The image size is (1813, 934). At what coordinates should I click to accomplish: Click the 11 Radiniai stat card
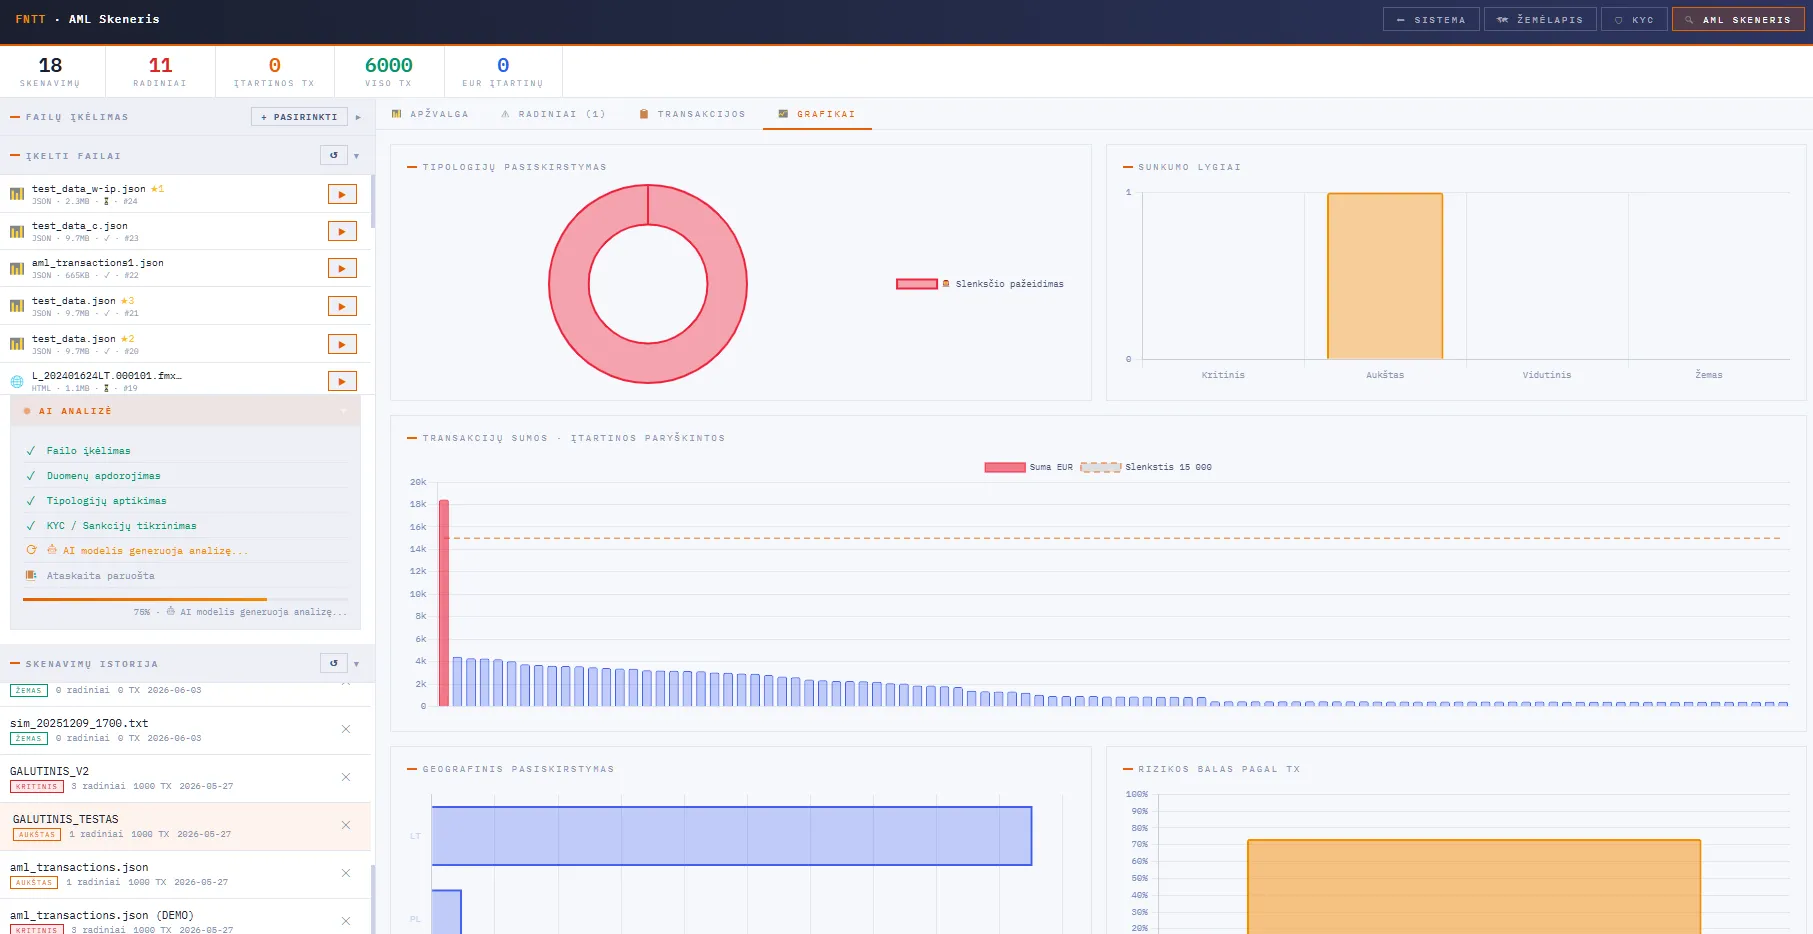point(160,71)
